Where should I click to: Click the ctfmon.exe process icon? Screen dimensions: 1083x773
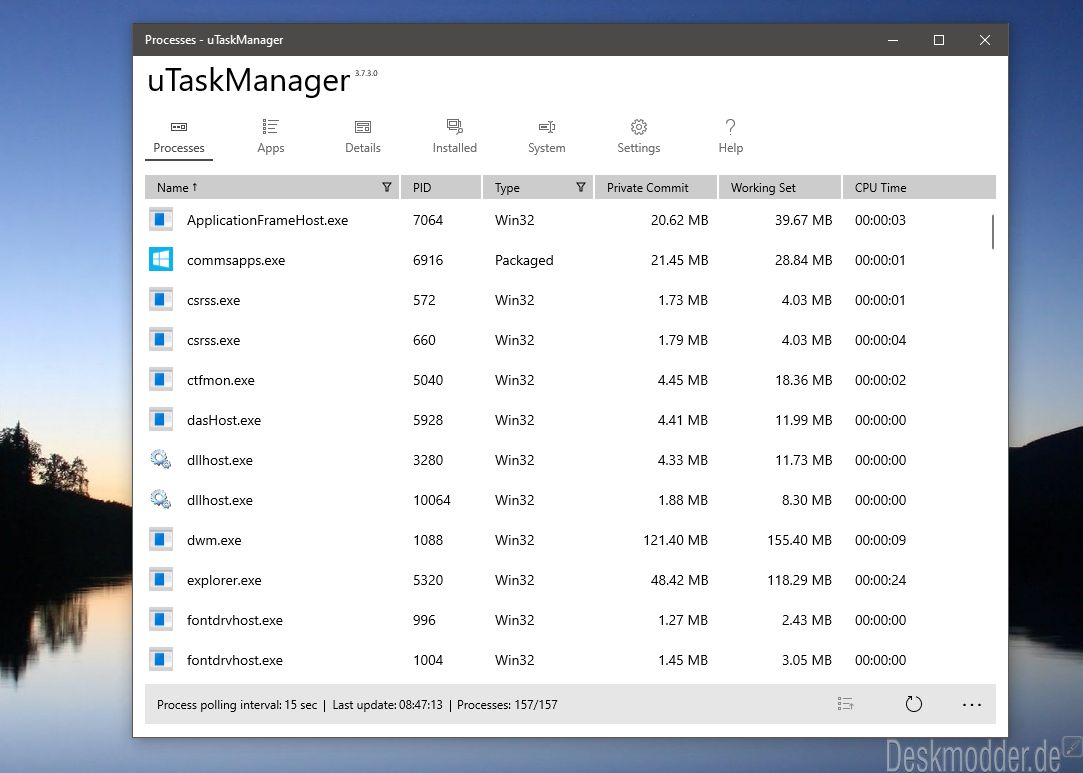(x=161, y=380)
